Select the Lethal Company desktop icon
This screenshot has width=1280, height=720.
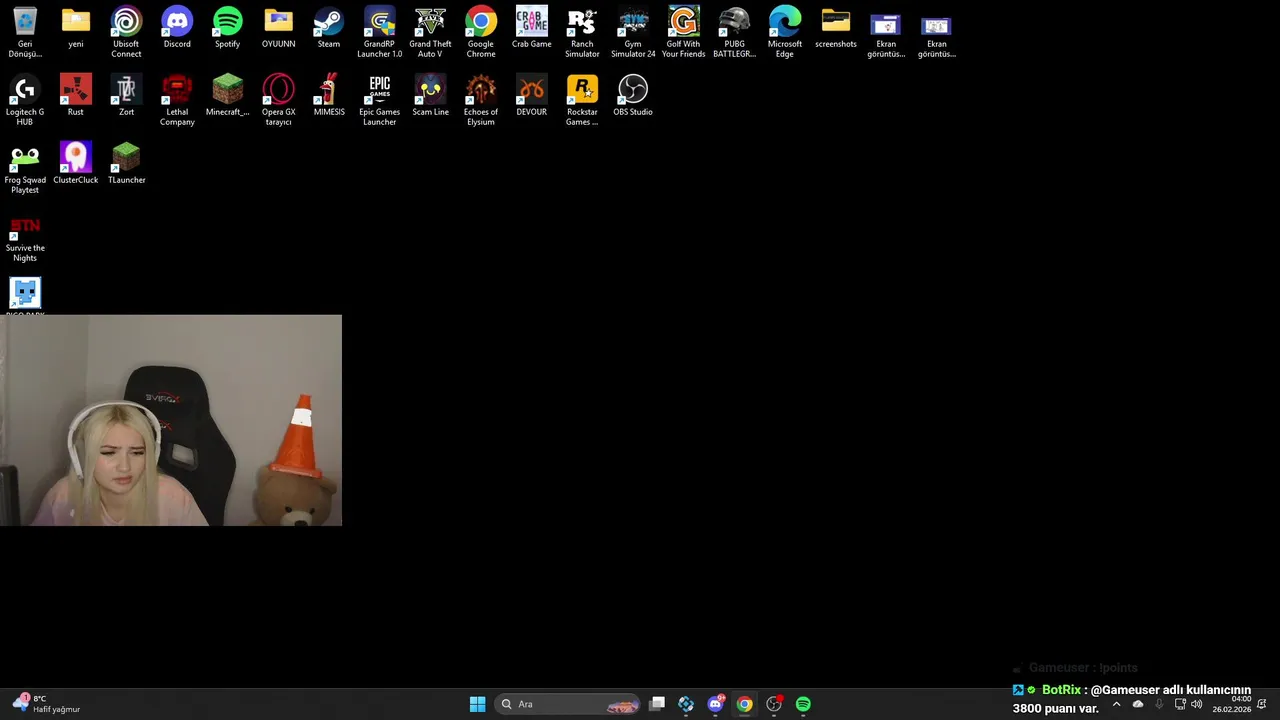[177, 100]
